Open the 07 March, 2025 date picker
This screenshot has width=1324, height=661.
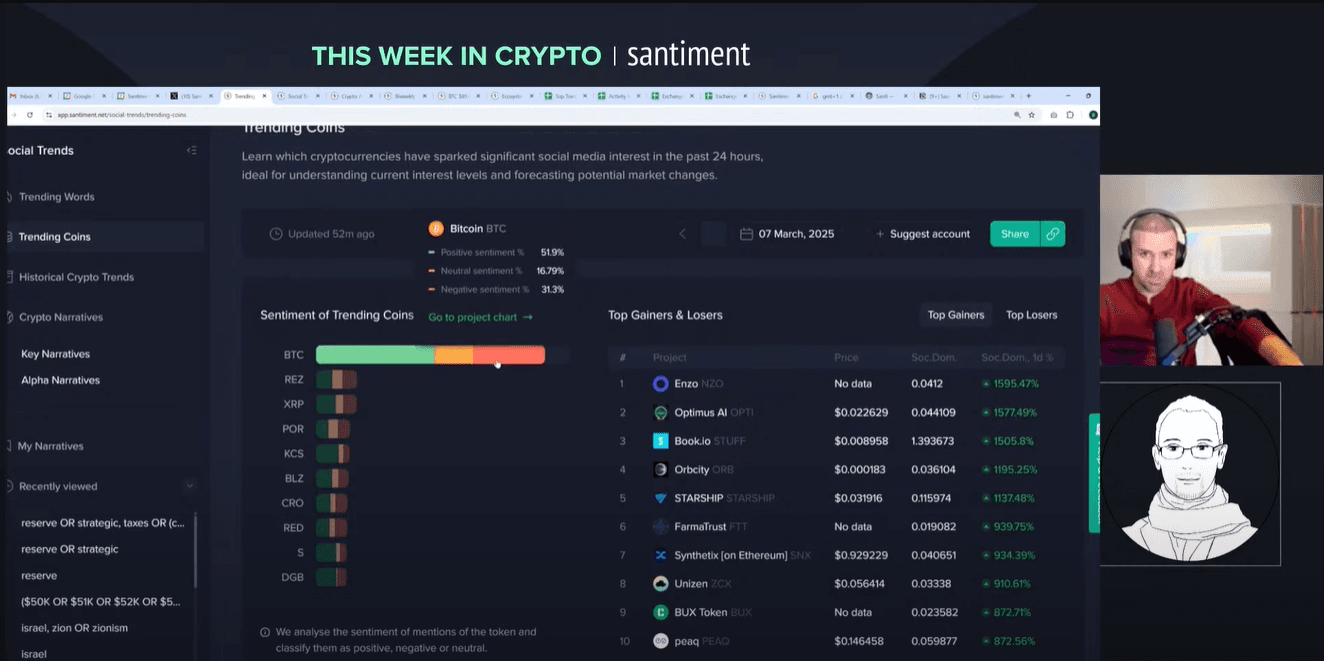(796, 234)
